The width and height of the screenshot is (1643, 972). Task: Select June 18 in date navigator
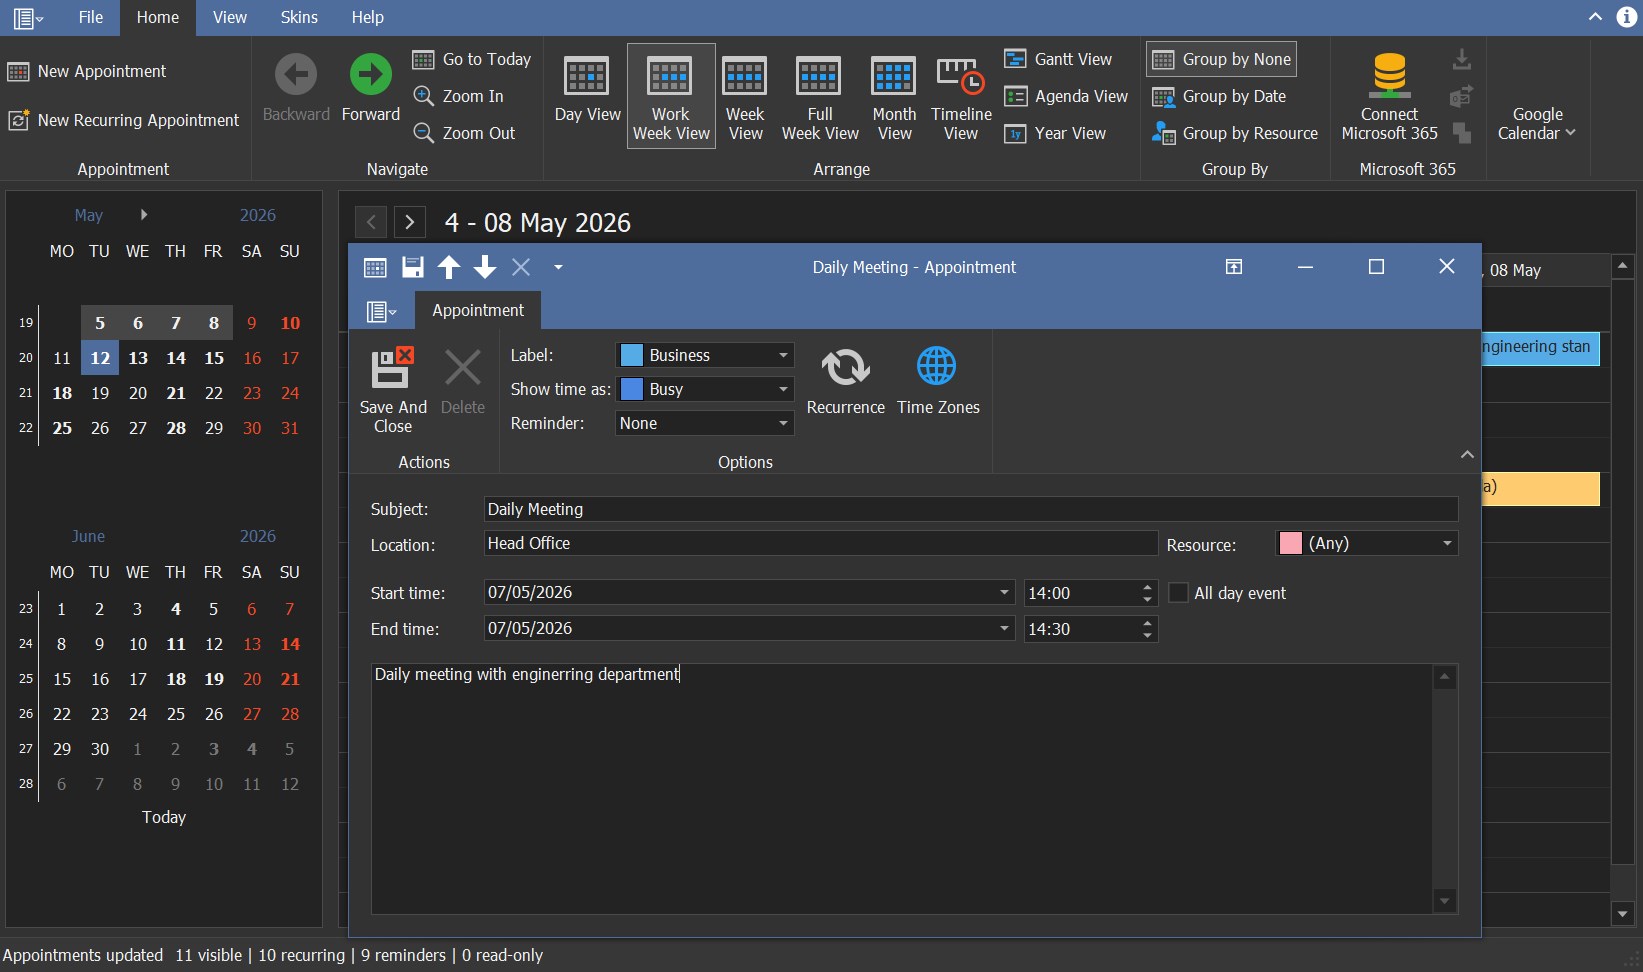176,679
